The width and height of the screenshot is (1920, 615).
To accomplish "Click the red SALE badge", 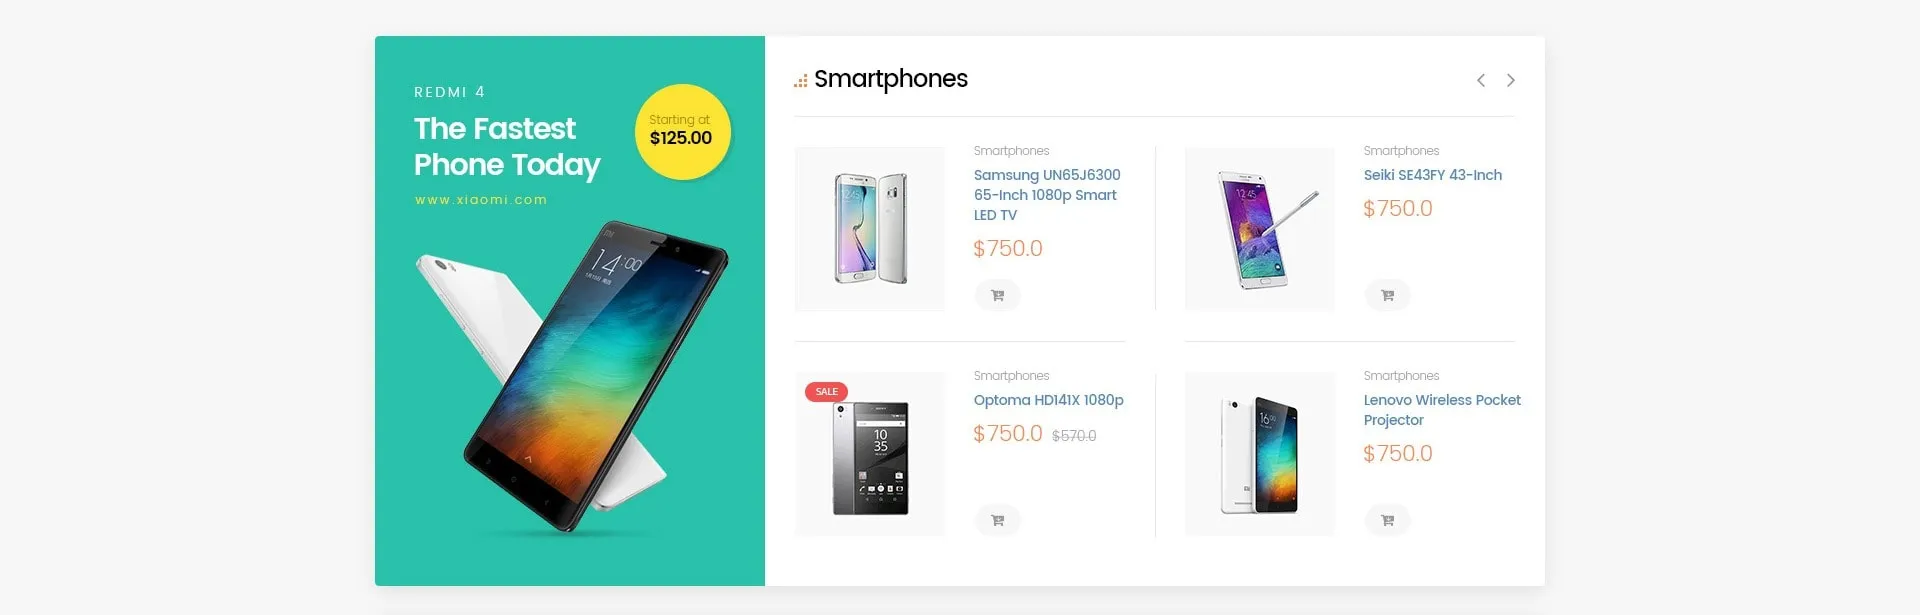I will (x=826, y=391).
